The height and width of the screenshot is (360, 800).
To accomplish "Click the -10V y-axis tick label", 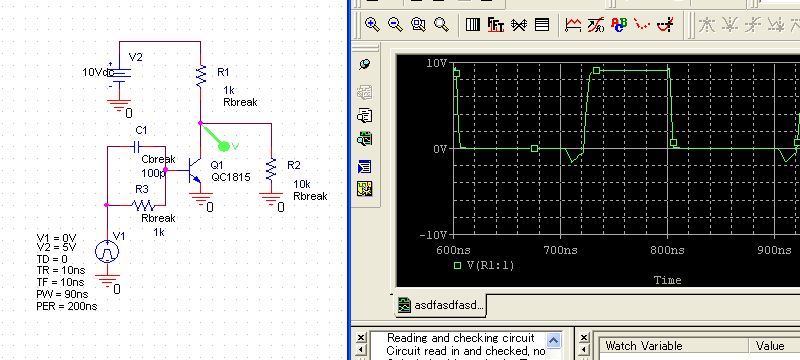I will coord(433,236).
